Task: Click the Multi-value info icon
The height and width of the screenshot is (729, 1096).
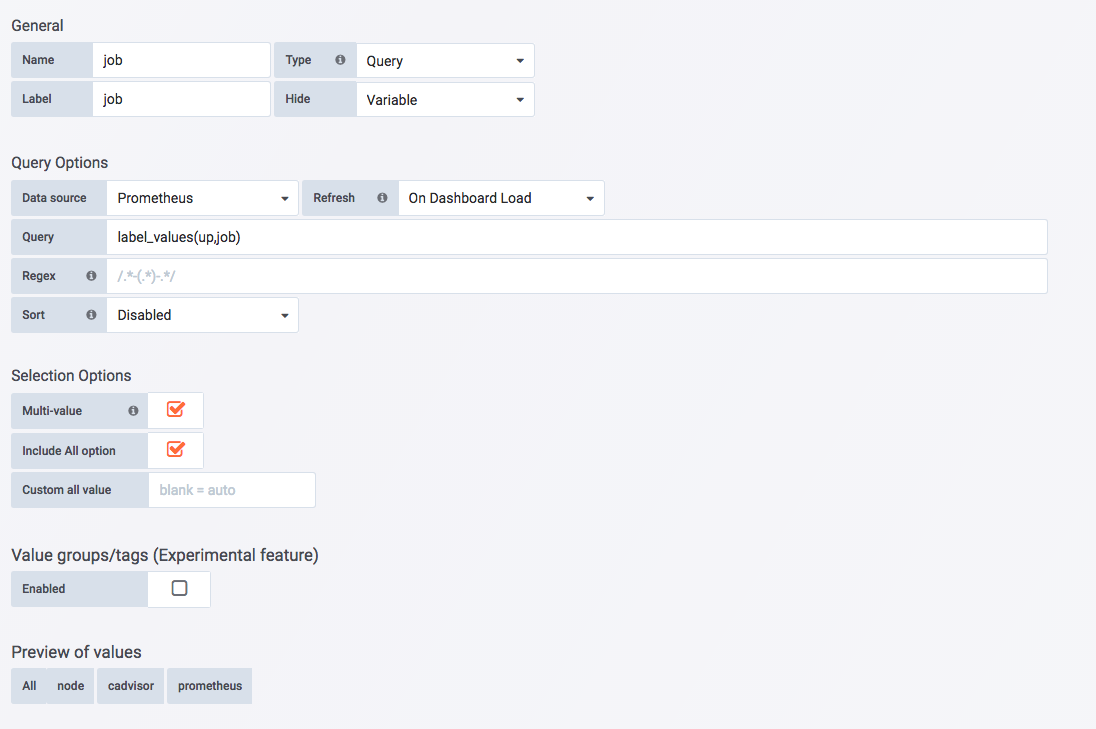Action: [x=133, y=411]
